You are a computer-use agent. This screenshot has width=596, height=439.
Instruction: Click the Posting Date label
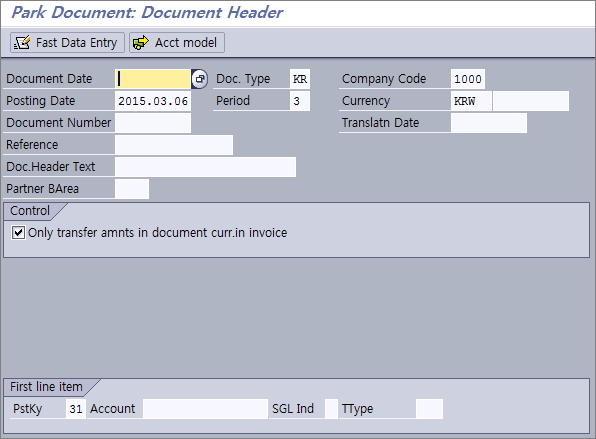pos(40,101)
